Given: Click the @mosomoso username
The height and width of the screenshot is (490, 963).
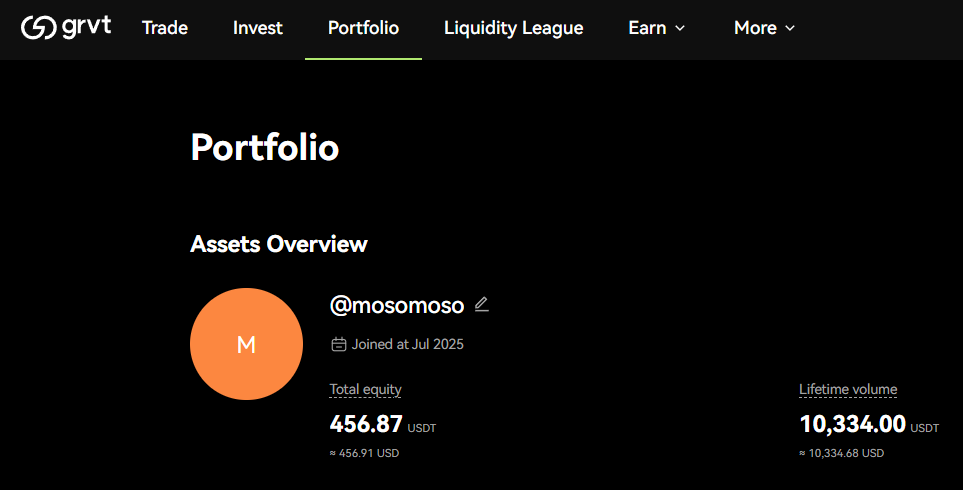Looking at the screenshot, I should point(397,305).
